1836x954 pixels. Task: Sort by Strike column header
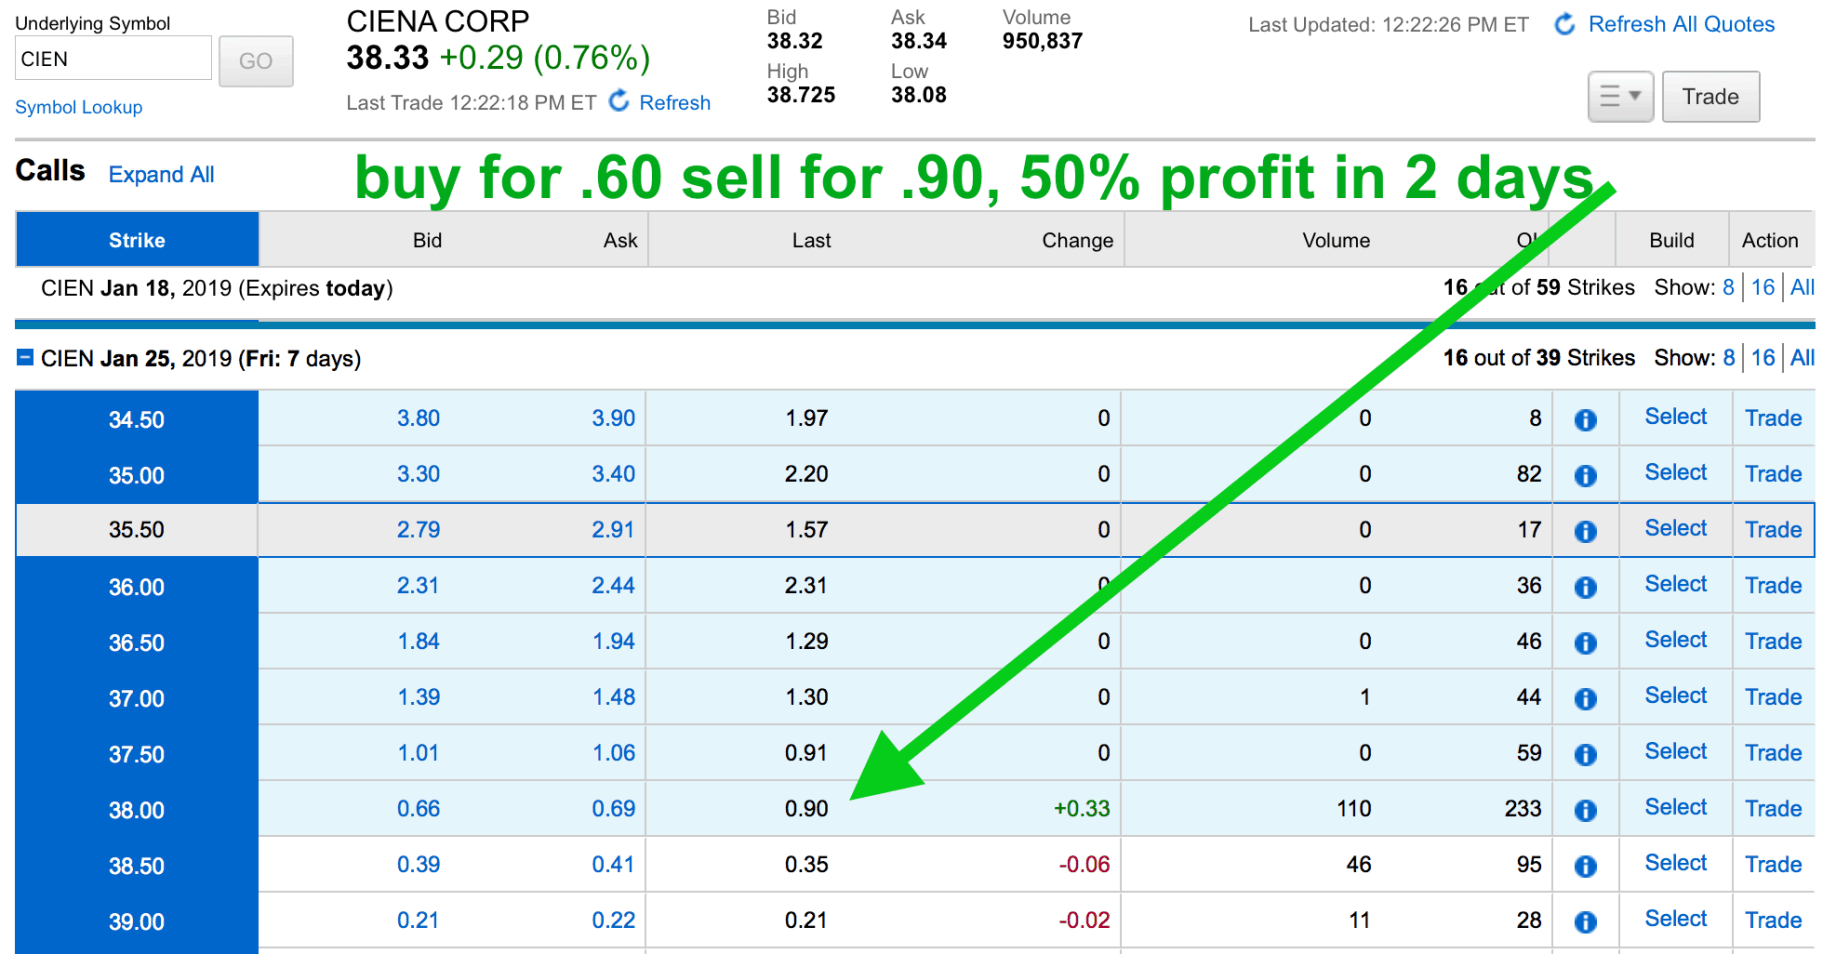[137, 240]
